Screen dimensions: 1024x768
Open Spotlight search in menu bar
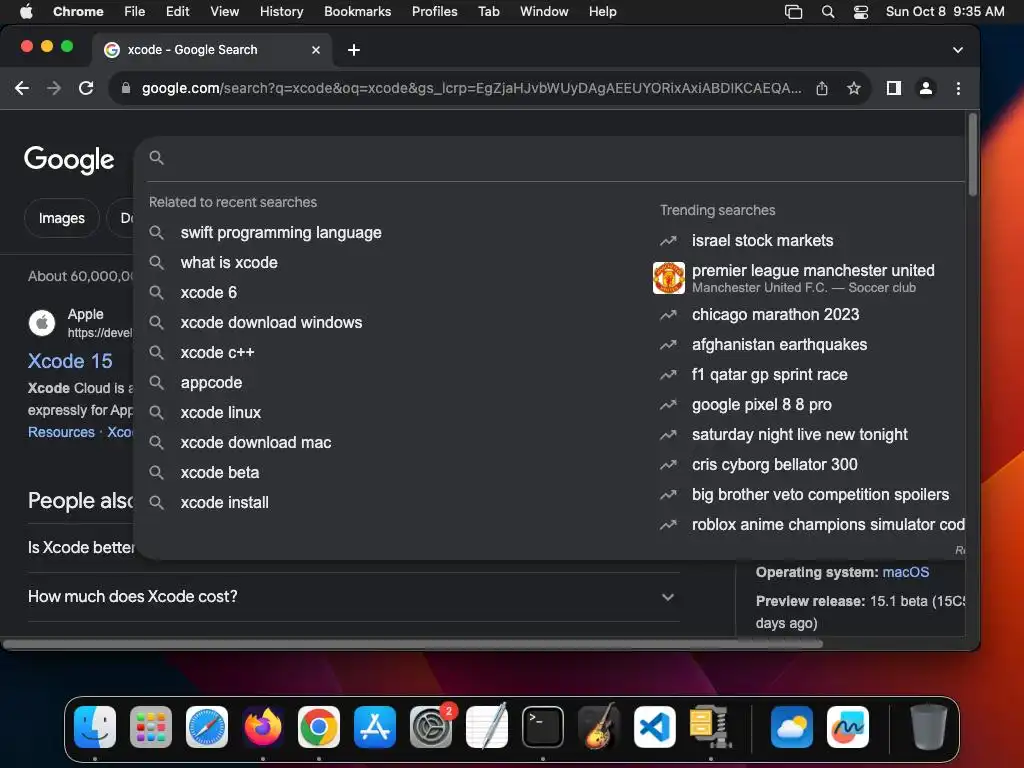click(827, 12)
